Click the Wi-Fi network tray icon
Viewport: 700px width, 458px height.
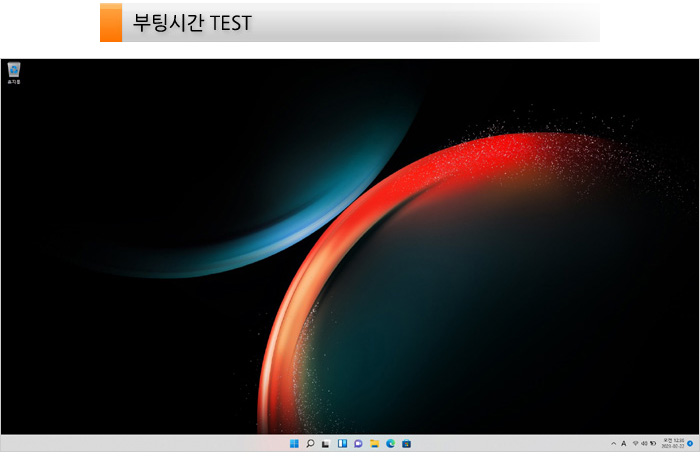click(x=635, y=443)
